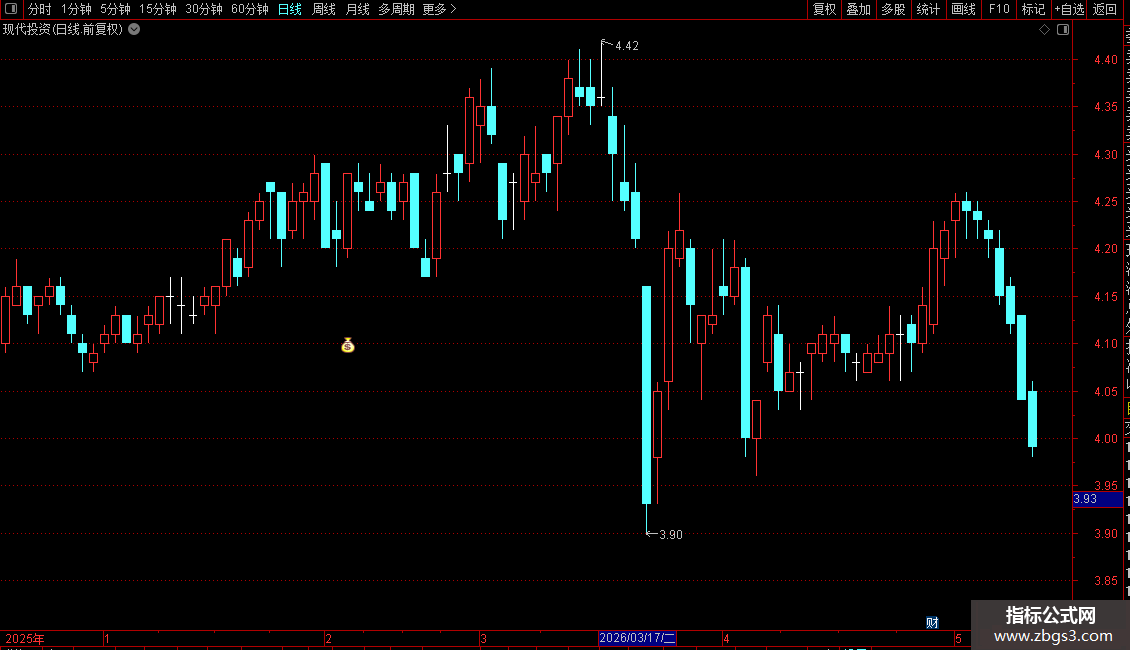Click the 2026/03/17 date marker on timeline
This screenshot has height=650, width=1130.
(x=637, y=638)
